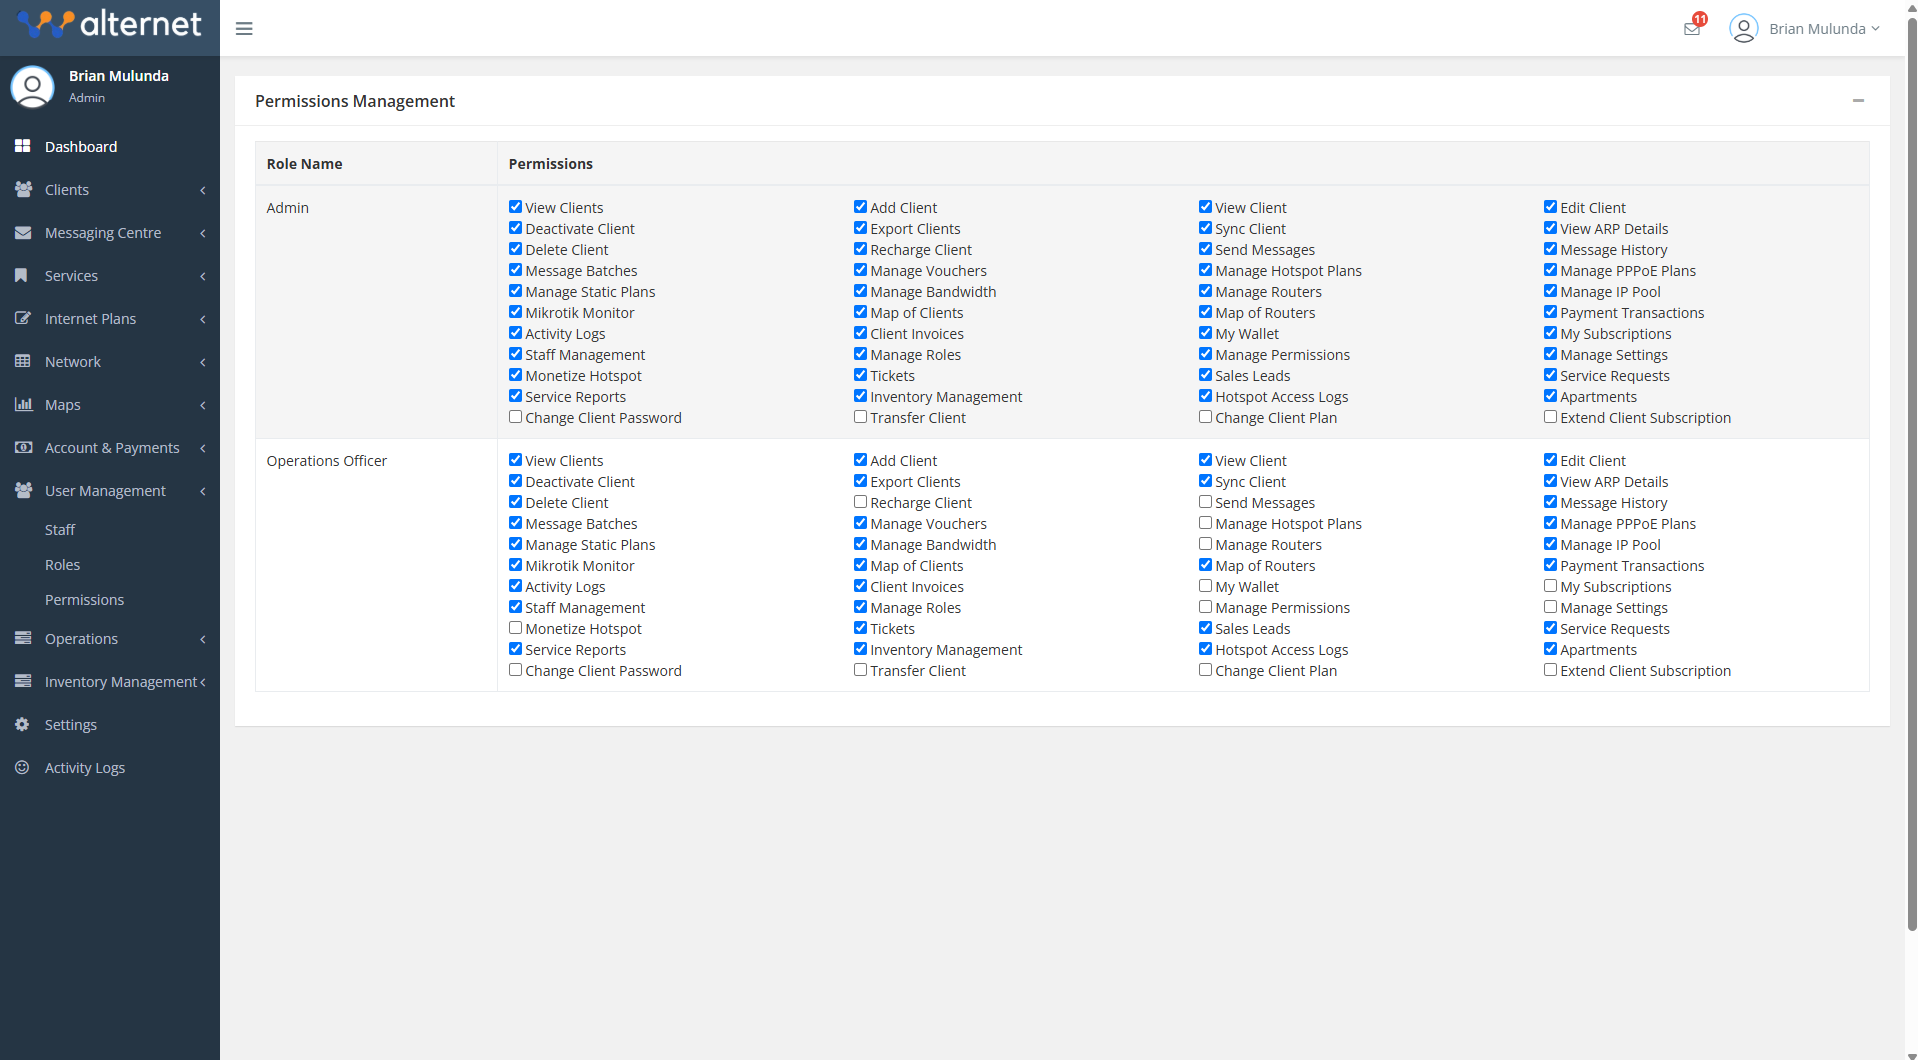Toggle the hamburger navigation menu
The image size is (1918, 1060).
click(x=243, y=28)
